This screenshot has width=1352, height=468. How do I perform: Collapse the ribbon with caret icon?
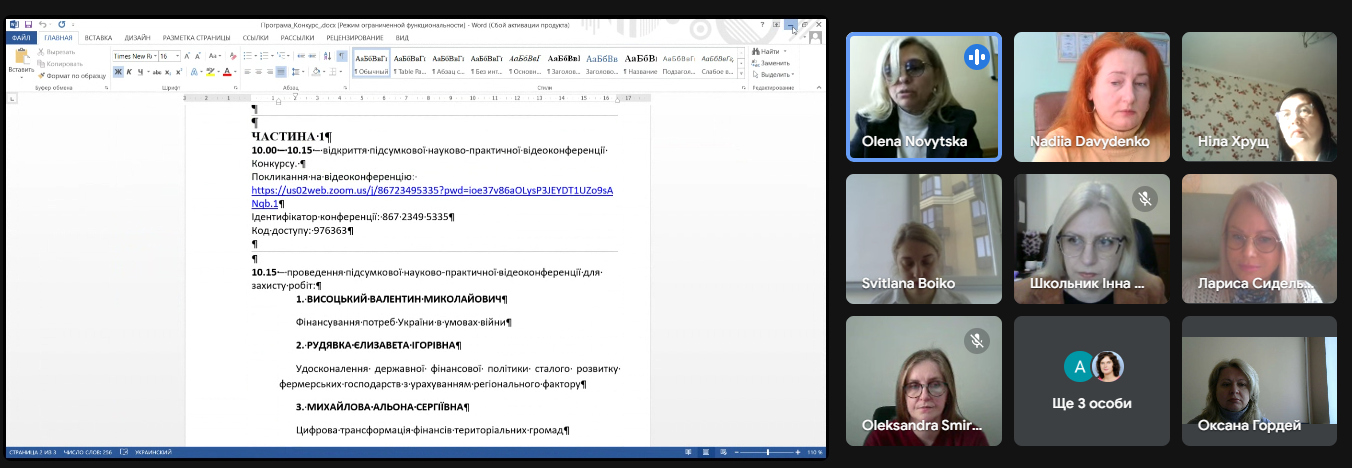(819, 87)
